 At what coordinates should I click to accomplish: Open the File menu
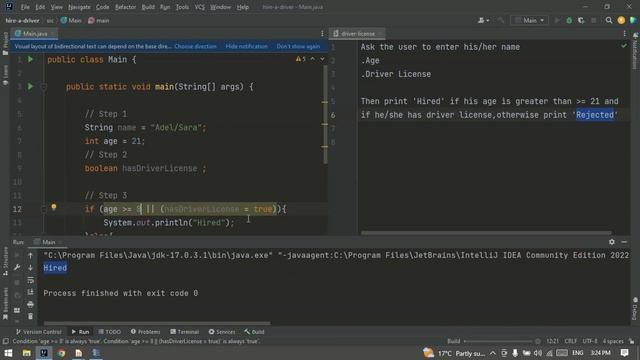click(x=25, y=7)
